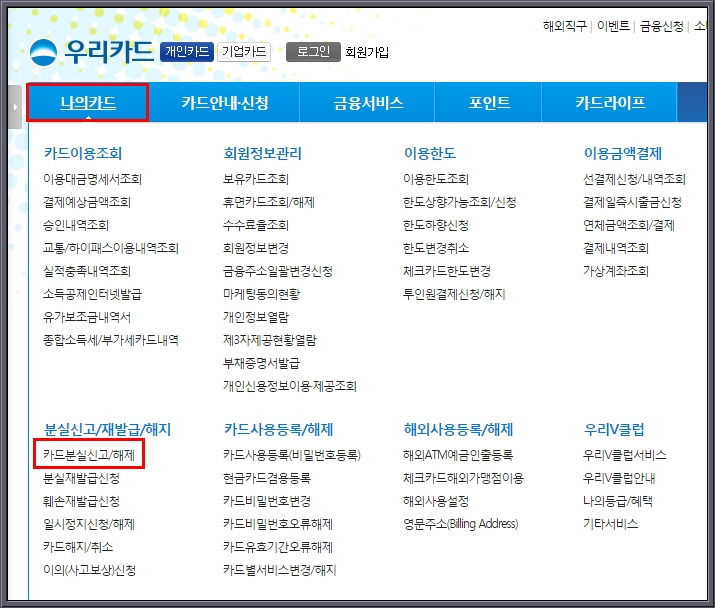Switch to 기업카드
Screen dimensions: 715x608
[244, 52]
